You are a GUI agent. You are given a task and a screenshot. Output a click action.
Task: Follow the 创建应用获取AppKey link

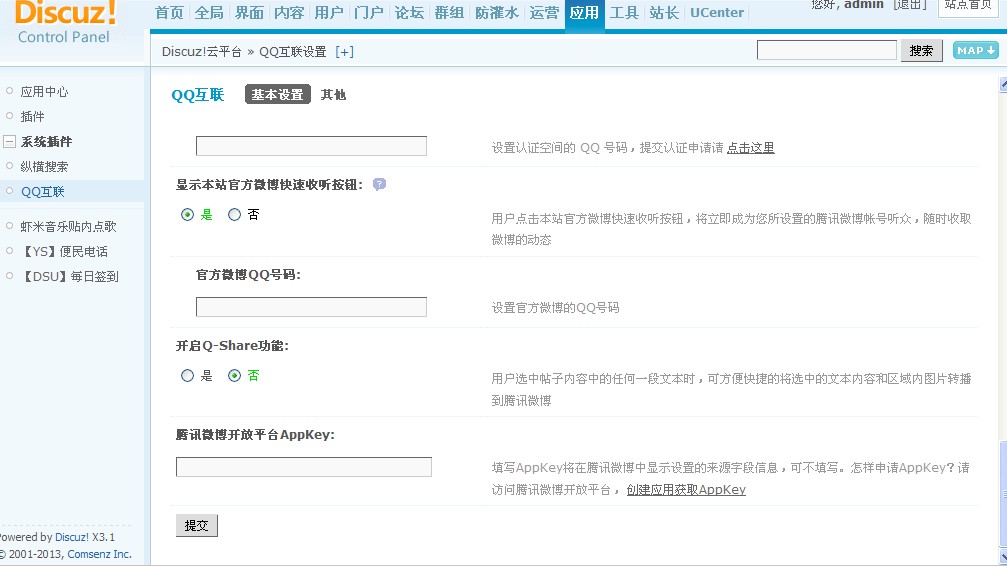(686, 490)
